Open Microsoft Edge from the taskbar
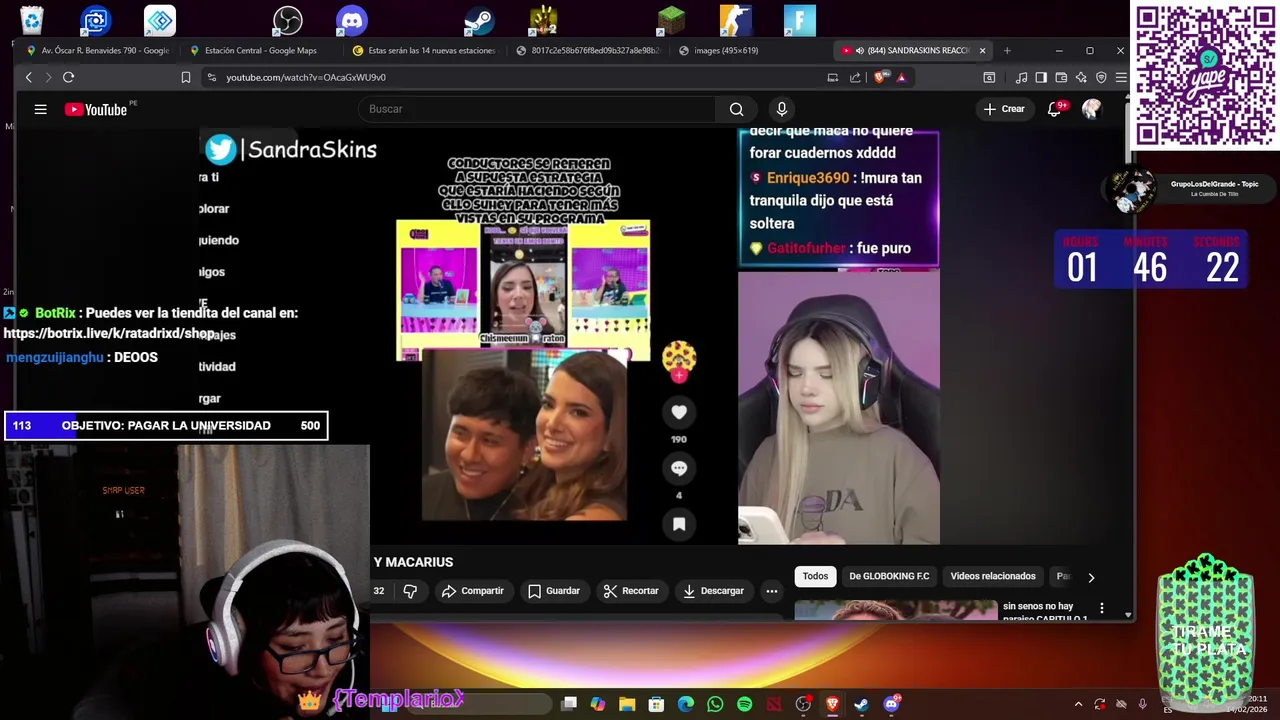Screen dimensions: 1280x720 686,704
